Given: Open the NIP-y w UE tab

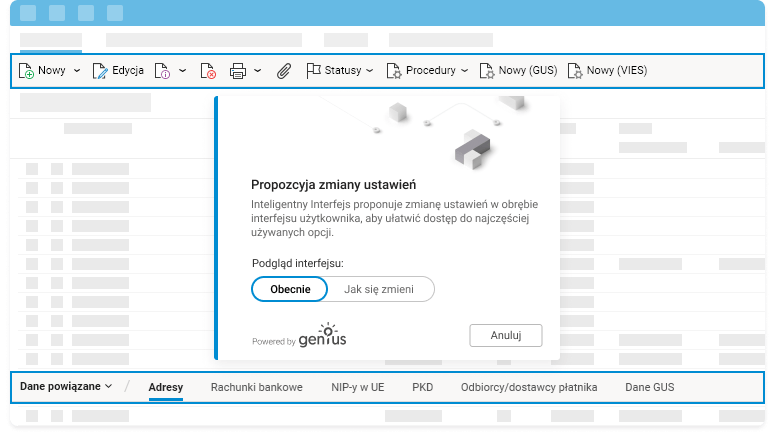Looking at the screenshot, I should (357, 386).
